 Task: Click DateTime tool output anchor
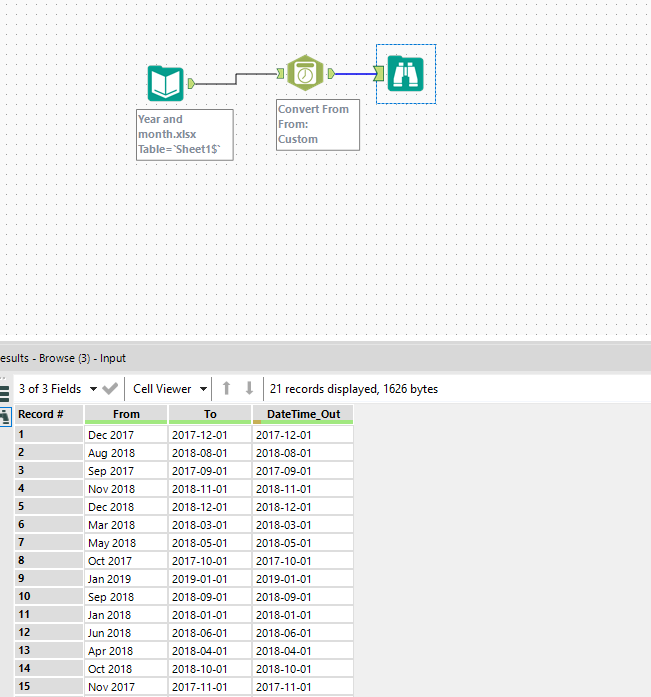(x=331, y=74)
